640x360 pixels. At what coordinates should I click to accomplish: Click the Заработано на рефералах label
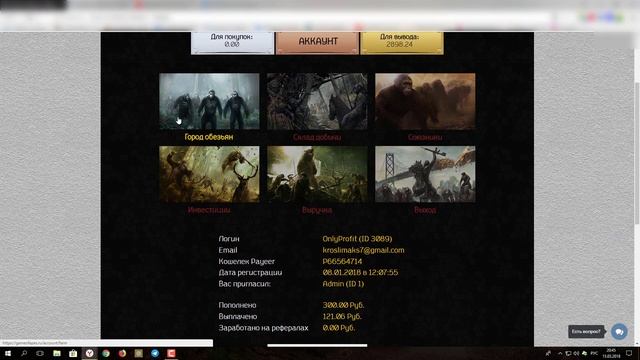click(263, 328)
